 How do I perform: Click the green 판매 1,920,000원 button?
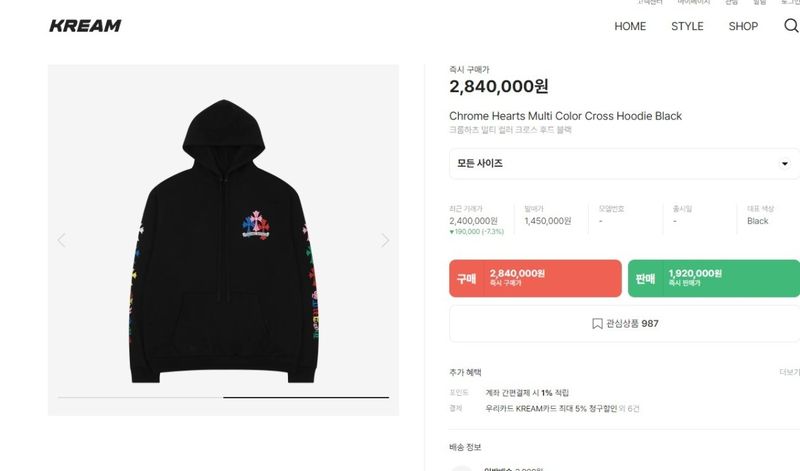click(x=714, y=278)
